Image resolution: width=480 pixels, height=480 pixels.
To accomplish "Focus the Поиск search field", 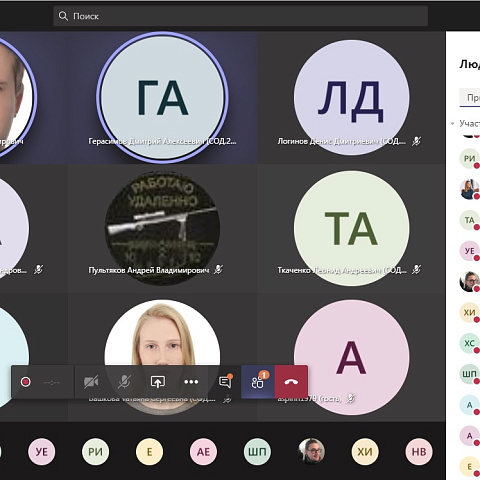I will point(240,16).
